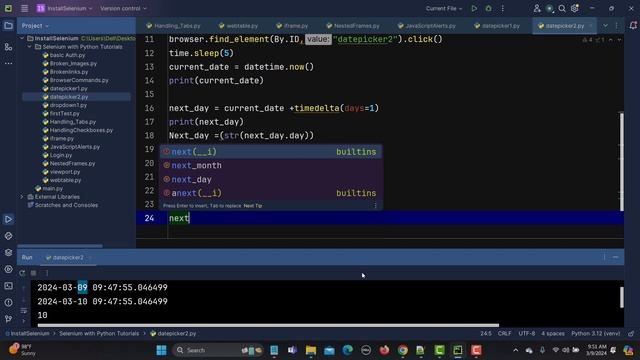Show hidden editor tabs dropdown
Viewport: 640px width, 360px height.
click(x=605, y=26)
